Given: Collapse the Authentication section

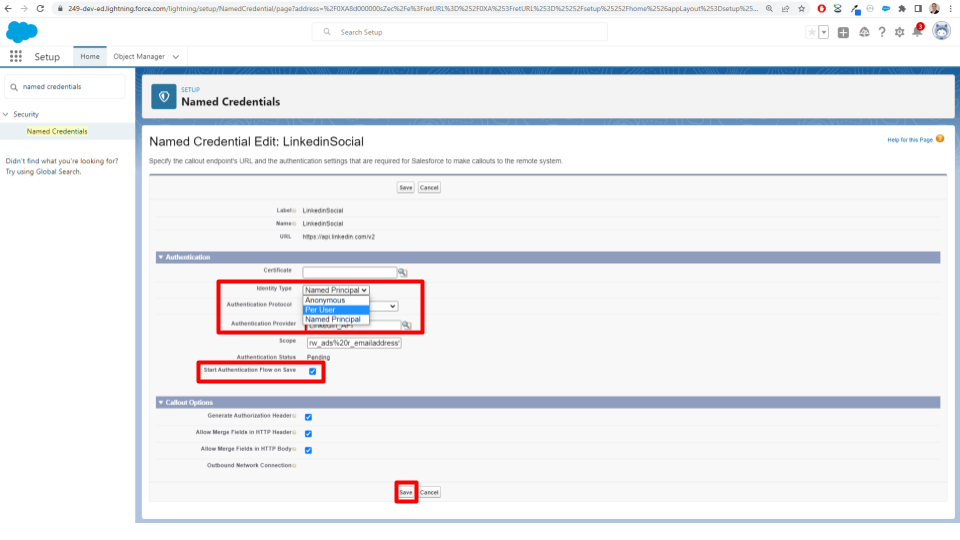Looking at the screenshot, I should pyautogui.click(x=161, y=257).
